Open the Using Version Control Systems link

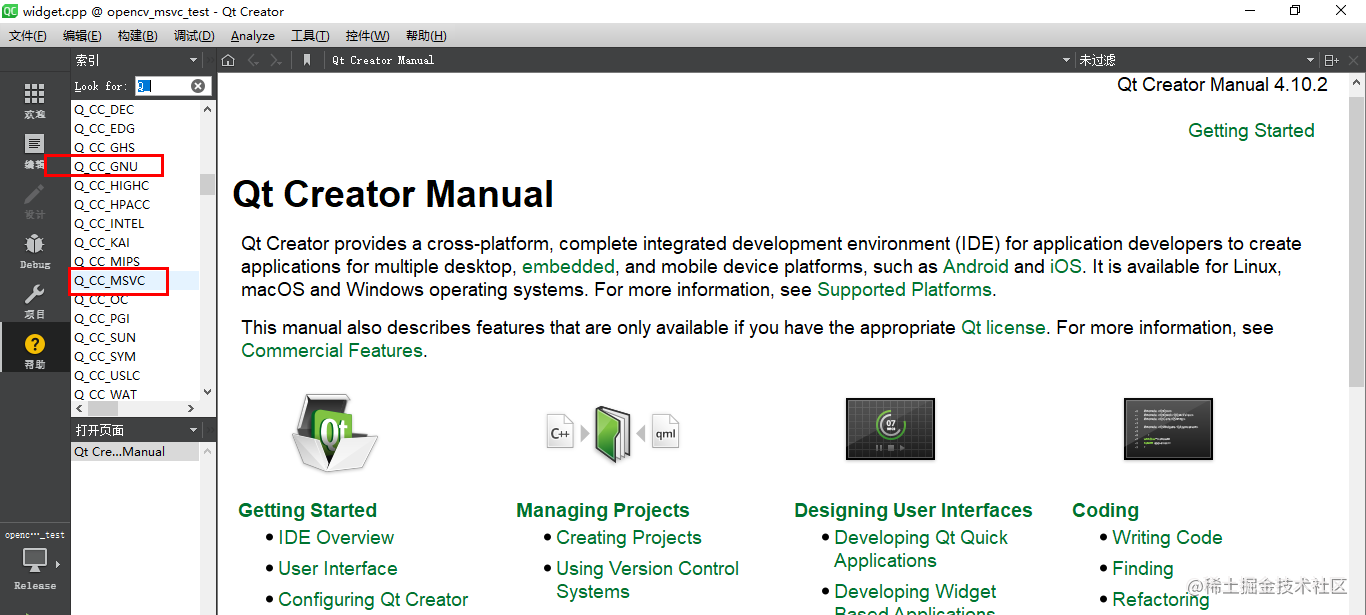[647, 580]
